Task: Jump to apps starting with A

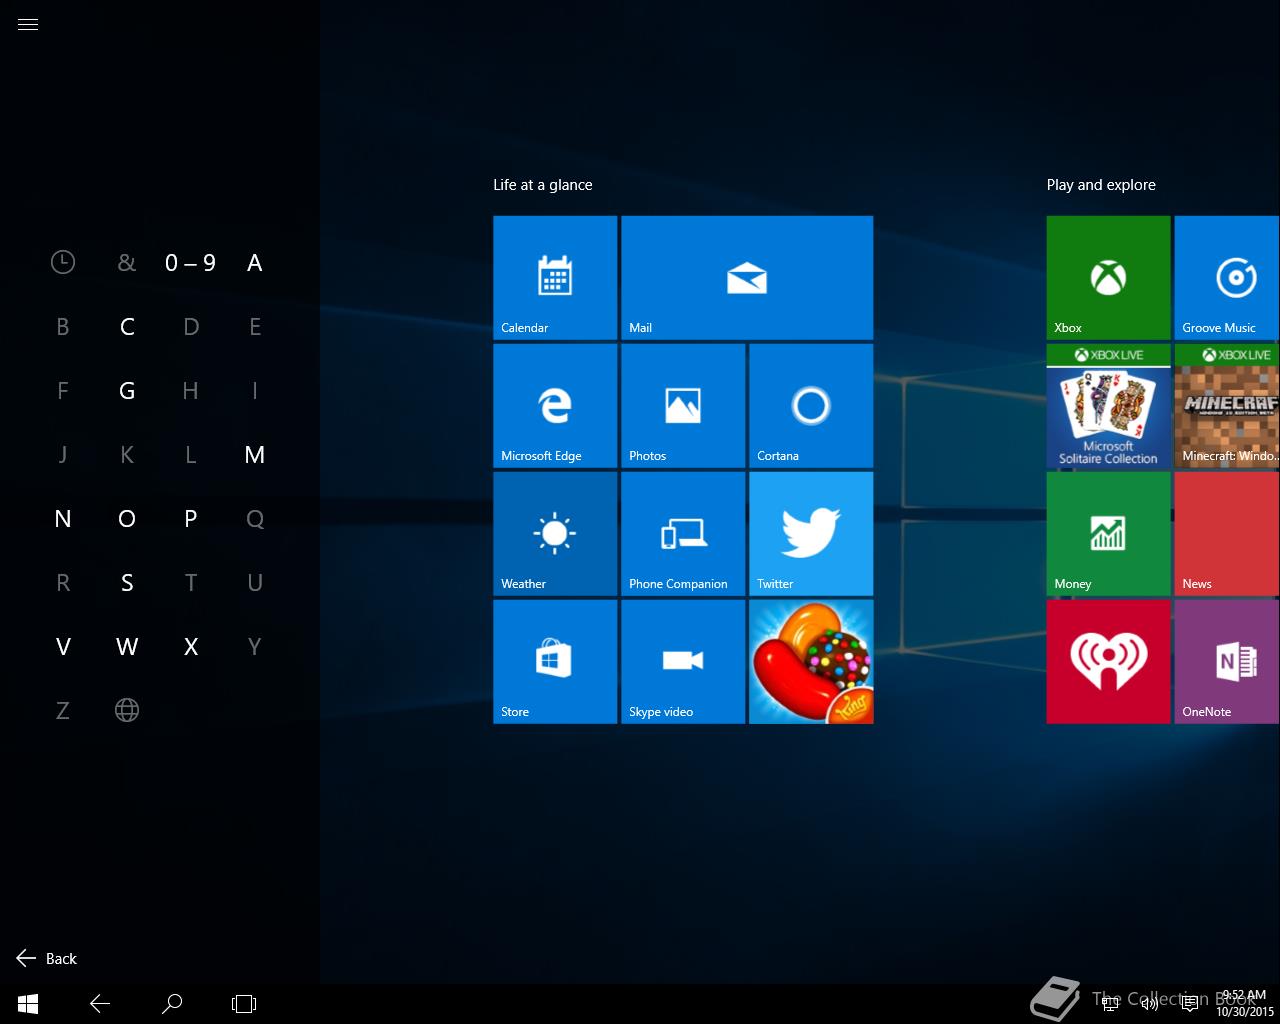Action: (255, 263)
